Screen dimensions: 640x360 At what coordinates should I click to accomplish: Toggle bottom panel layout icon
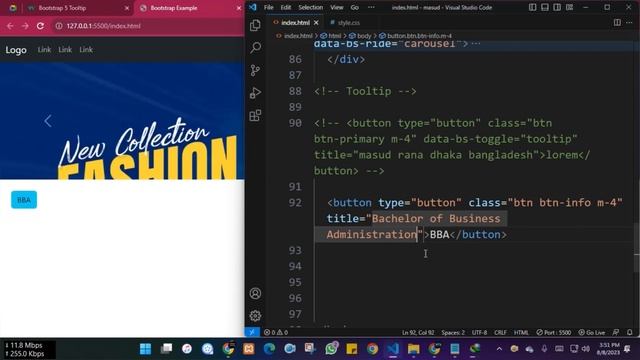(x=545, y=7)
